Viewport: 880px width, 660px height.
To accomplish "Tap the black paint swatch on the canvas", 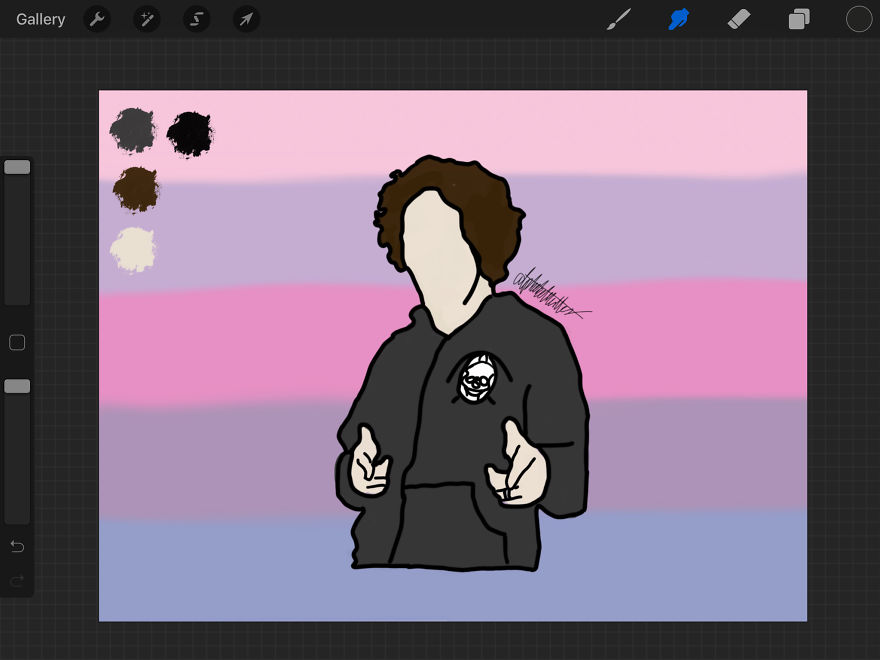I will pyautogui.click(x=190, y=131).
